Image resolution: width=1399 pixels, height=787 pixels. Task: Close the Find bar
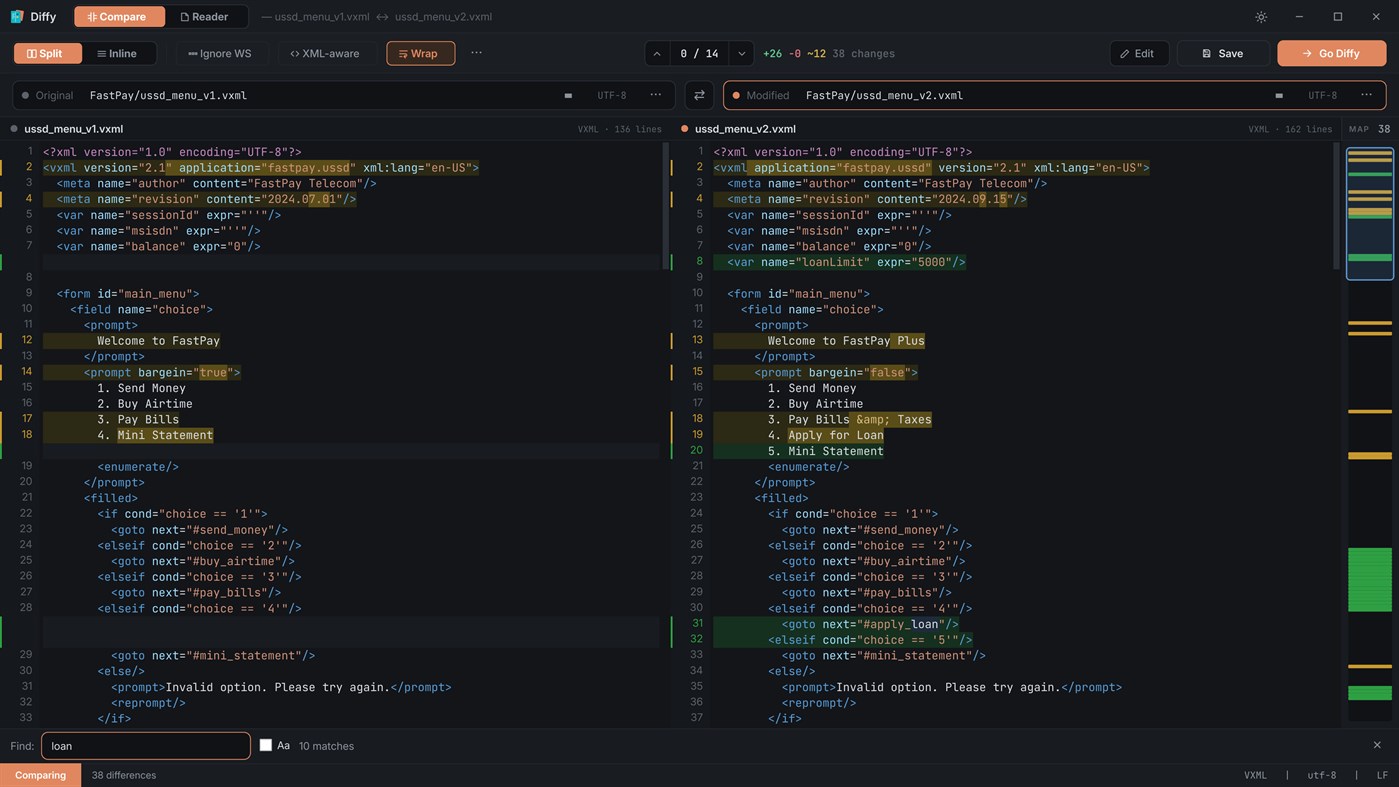[1377, 745]
